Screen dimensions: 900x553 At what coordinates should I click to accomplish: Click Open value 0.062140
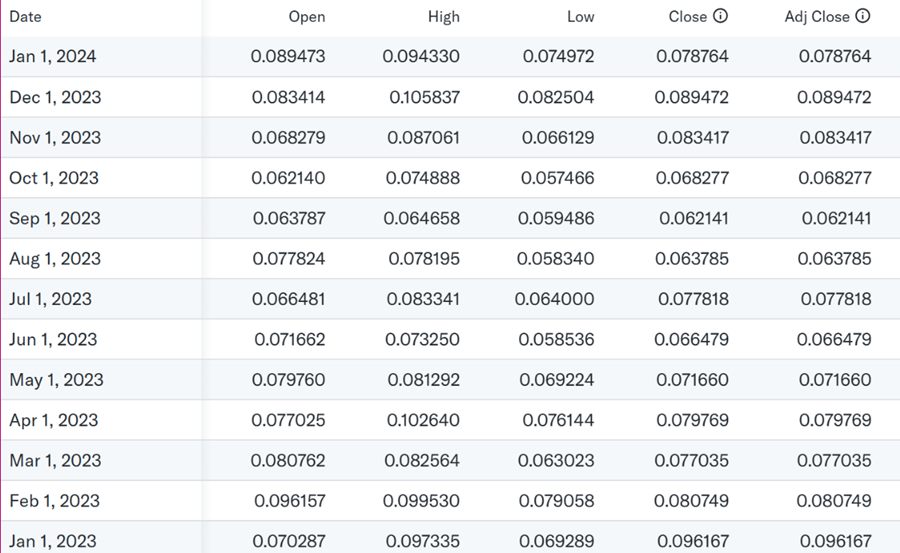289,177
